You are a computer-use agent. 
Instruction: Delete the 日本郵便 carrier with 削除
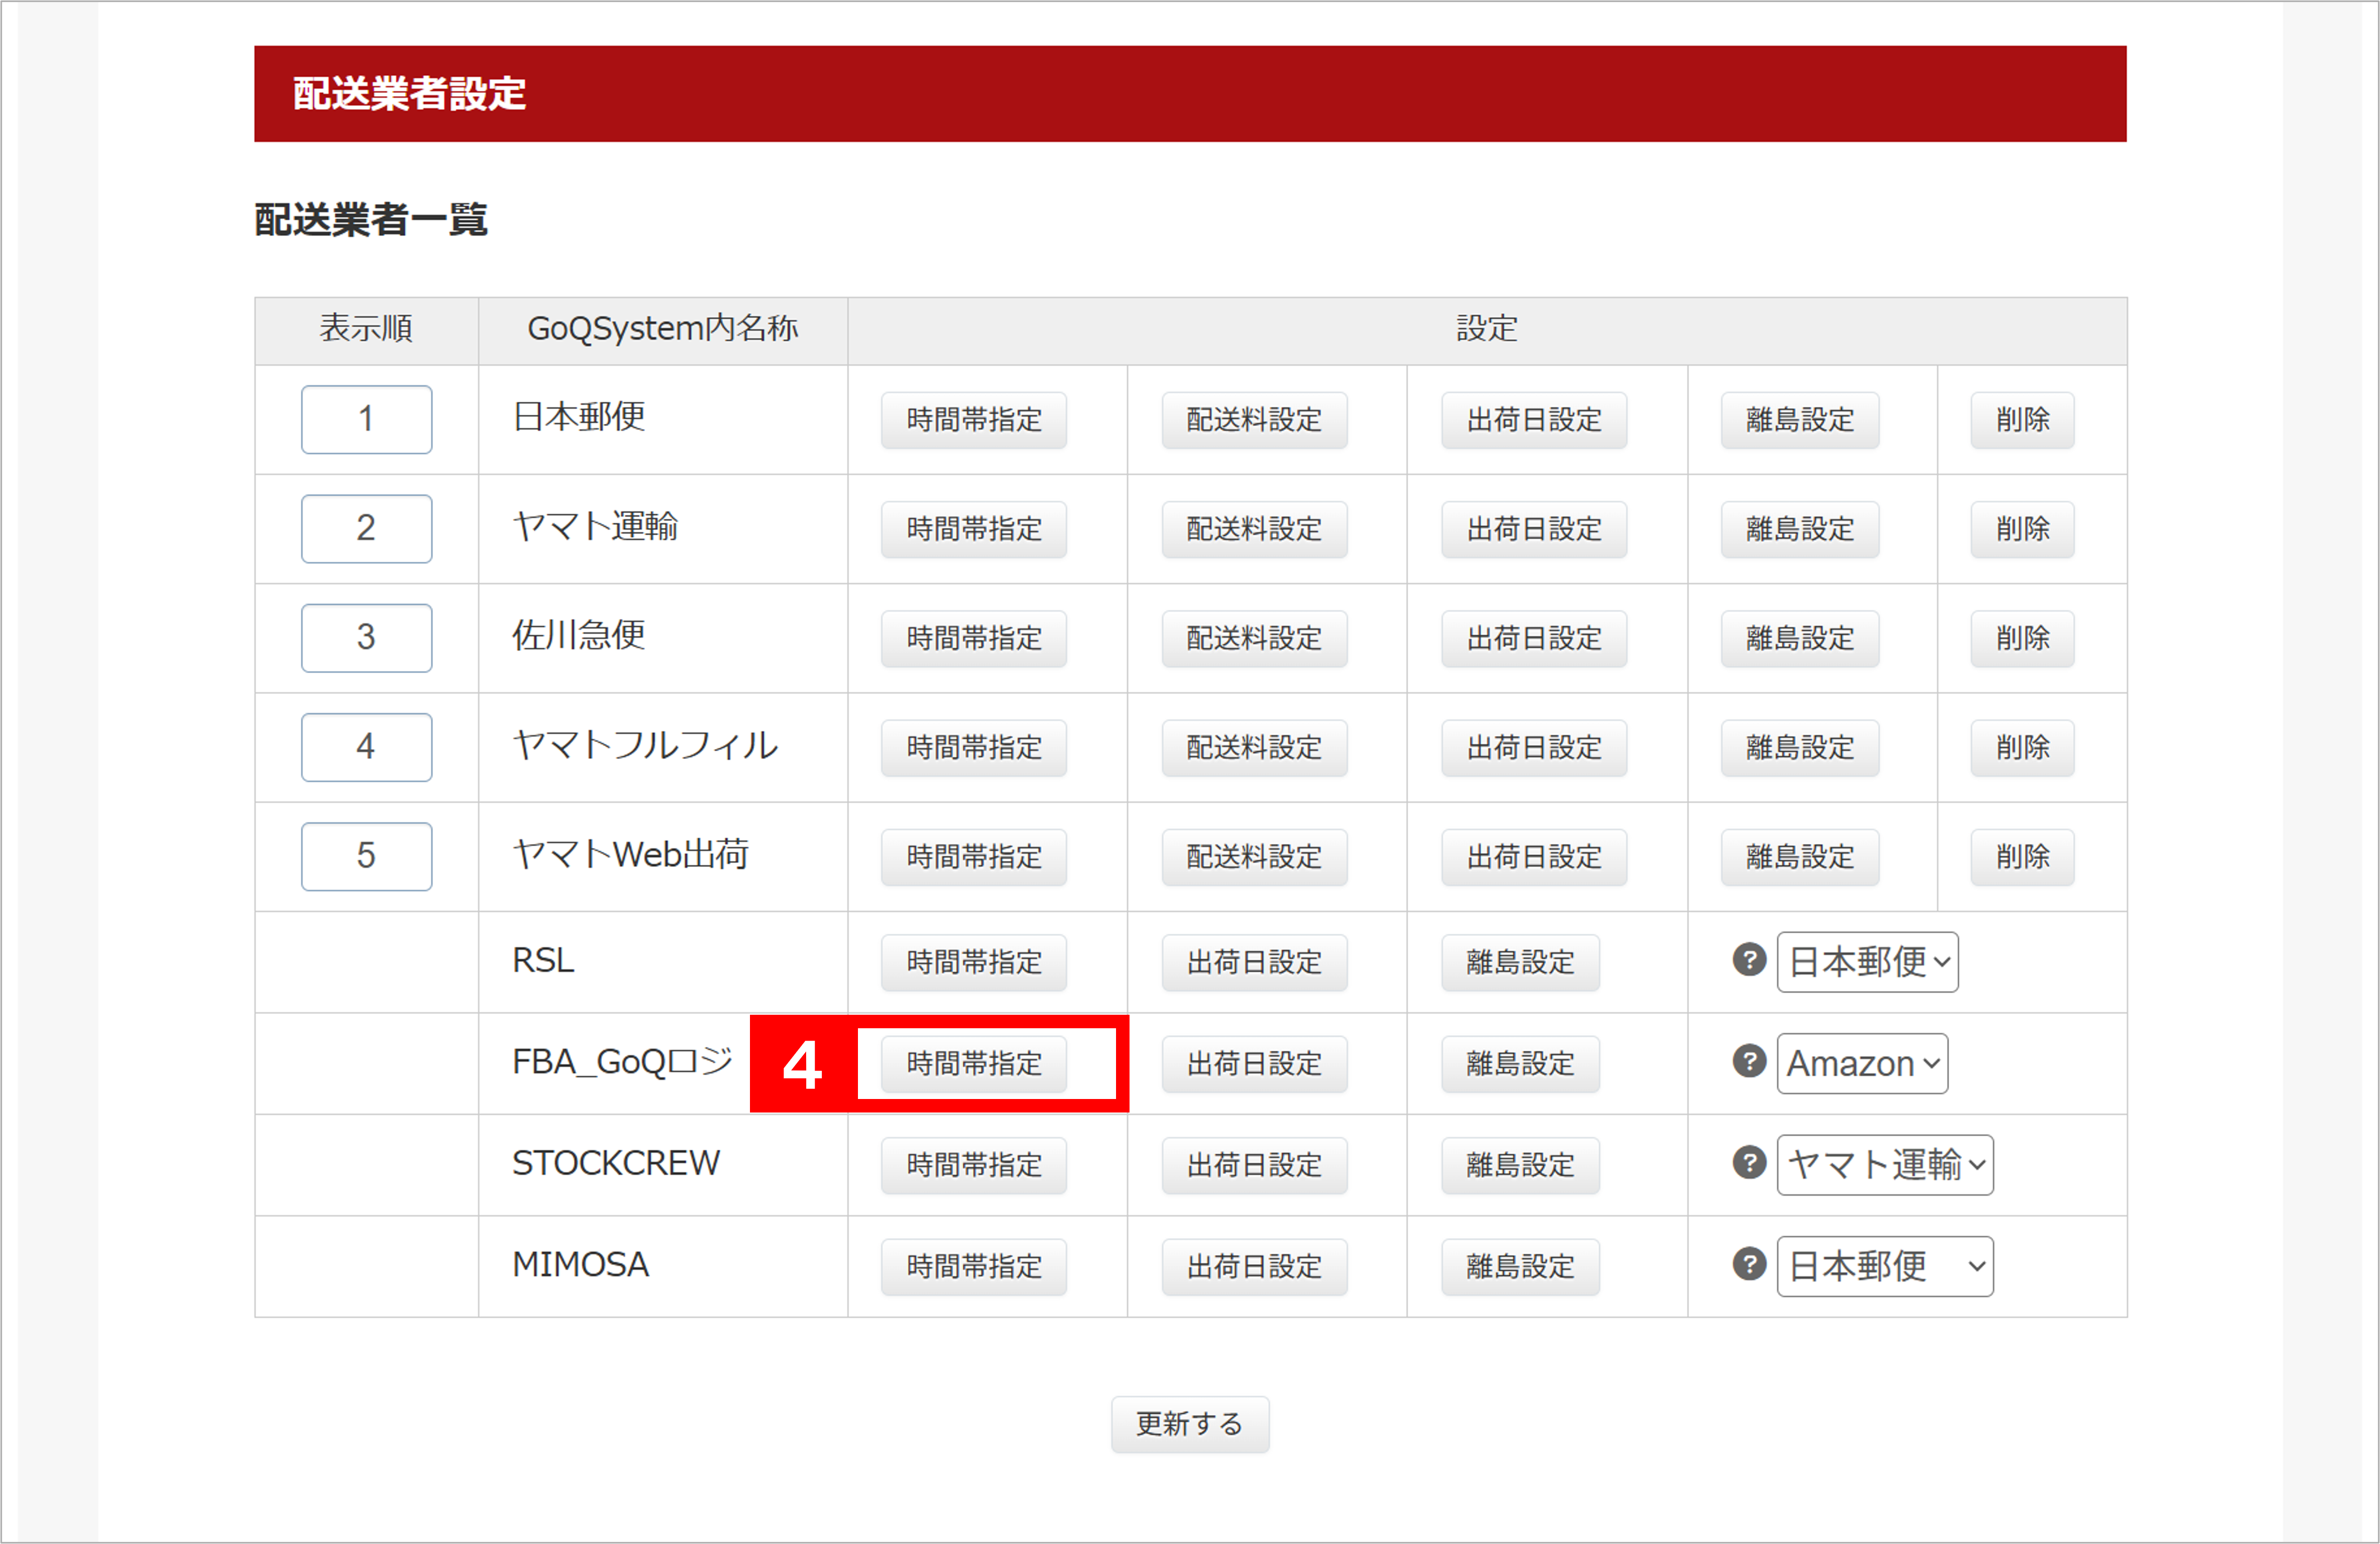pyautogui.click(x=2022, y=420)
